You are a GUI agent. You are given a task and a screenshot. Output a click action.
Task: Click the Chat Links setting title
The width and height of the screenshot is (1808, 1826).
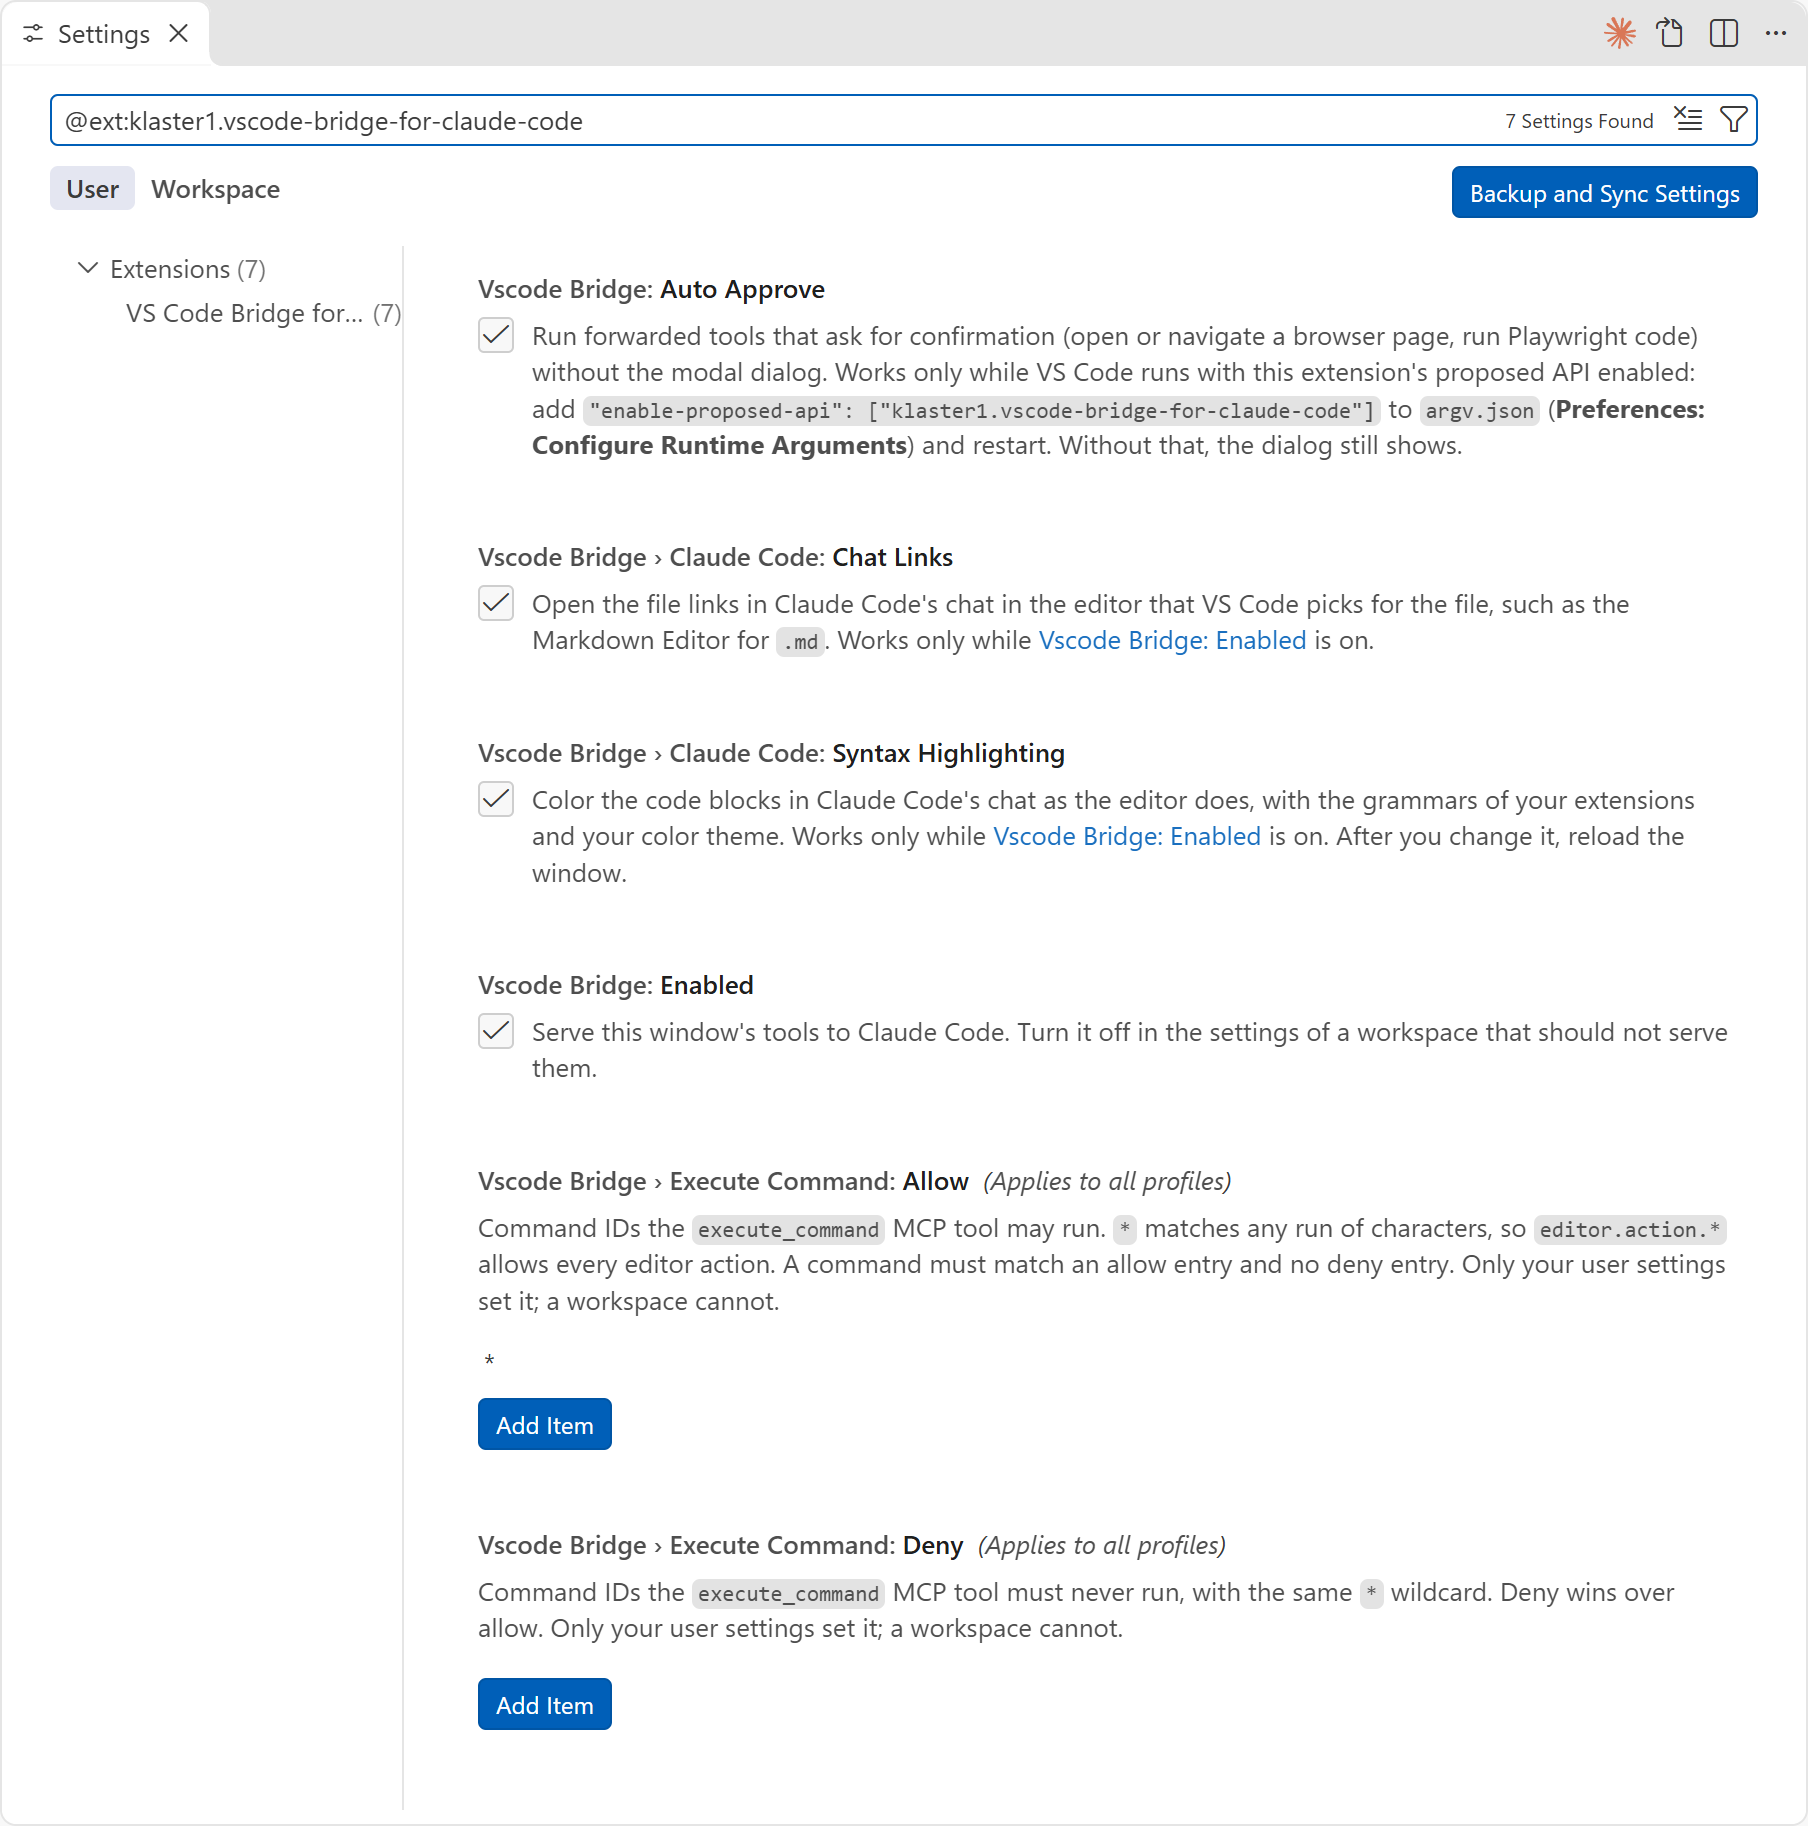pos(715,557)
